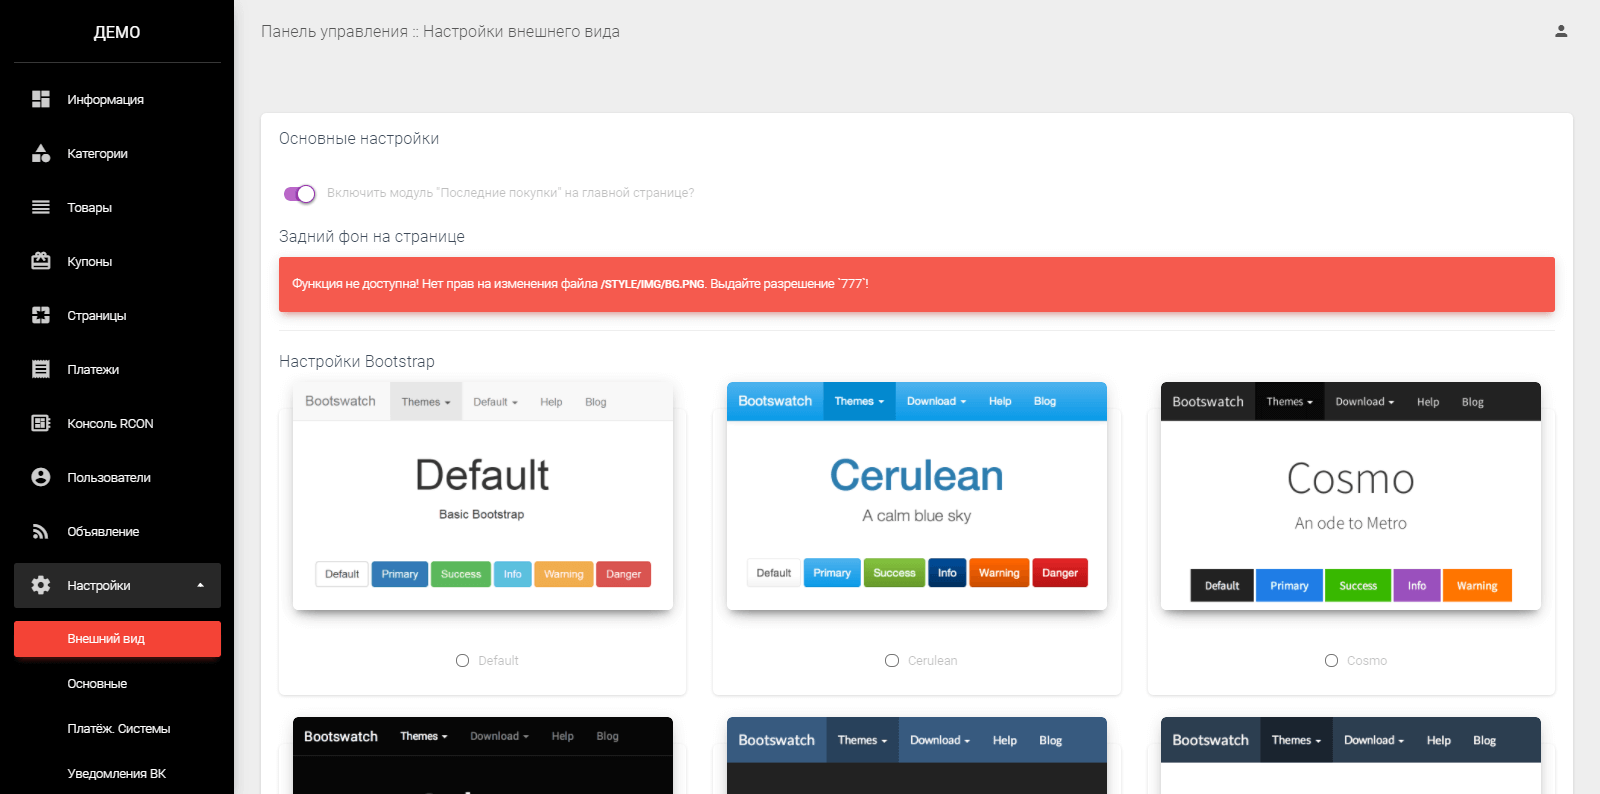Collapse the Настройки menu arrow
This screenshot has height=794, width=1600.
tap(200, 585)
